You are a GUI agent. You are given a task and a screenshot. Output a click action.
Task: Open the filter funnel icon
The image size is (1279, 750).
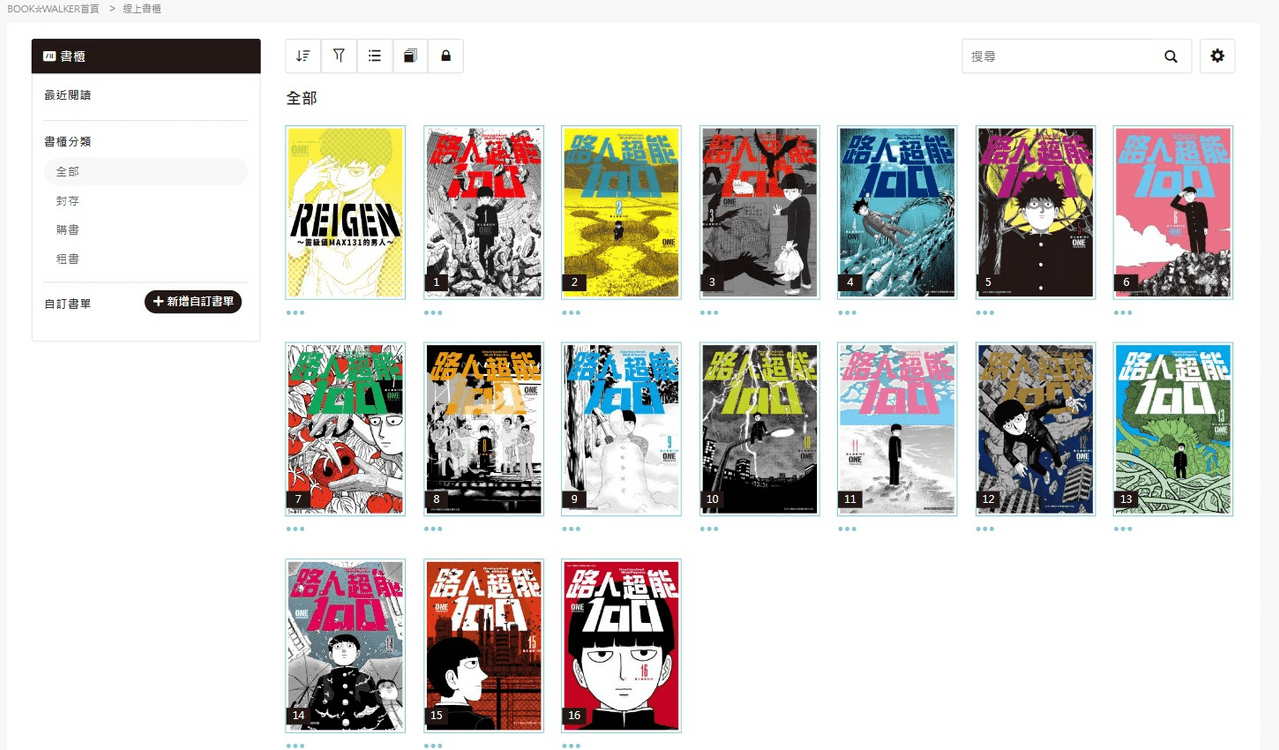pos(339,56)
